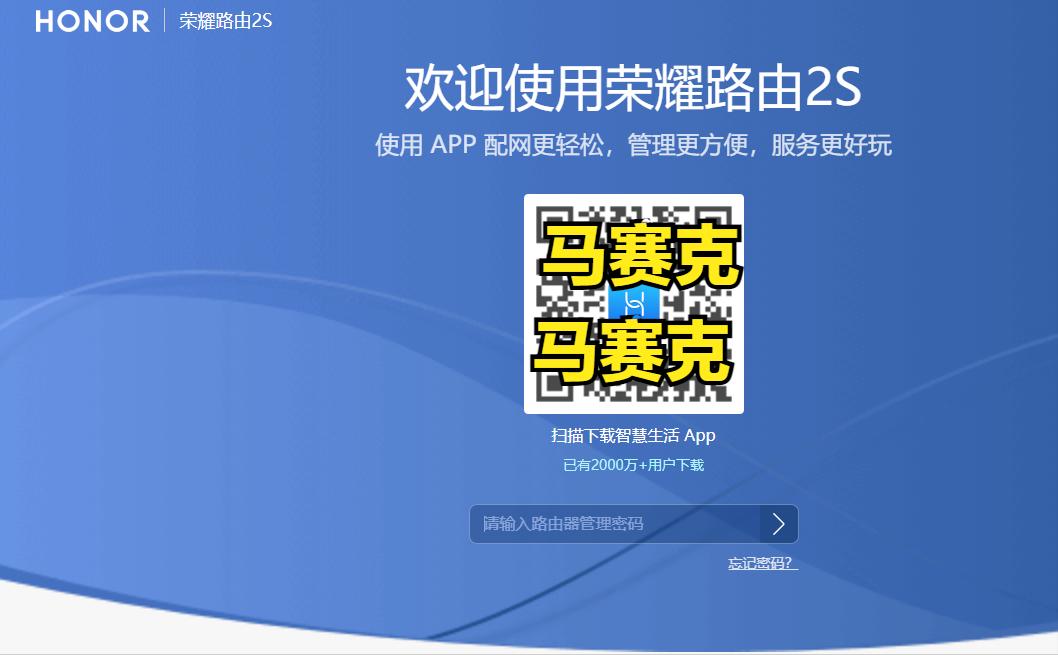The width and height of the screenshot is (1058, 655).
Task: Click the APP 配网更轻松 subtitle text
Action: [x=634, y=146]
